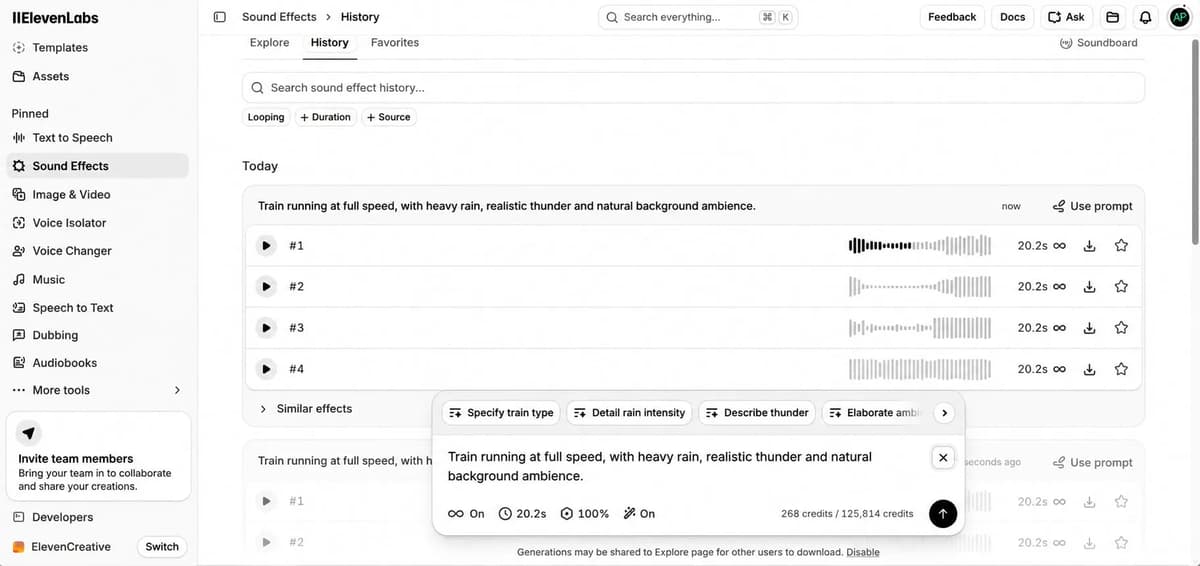Open the folder icon in top bar
The width and height of the screenshot is (1200, 566).
[1112, 17]
